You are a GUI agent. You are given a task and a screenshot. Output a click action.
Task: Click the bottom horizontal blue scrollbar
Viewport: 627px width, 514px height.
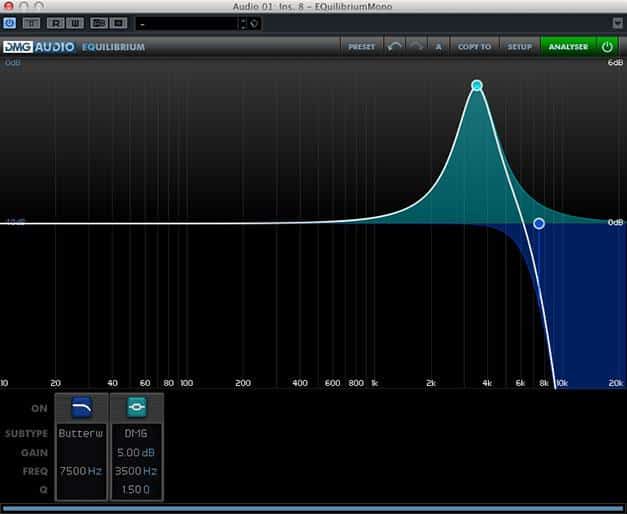tap(314, 509)
